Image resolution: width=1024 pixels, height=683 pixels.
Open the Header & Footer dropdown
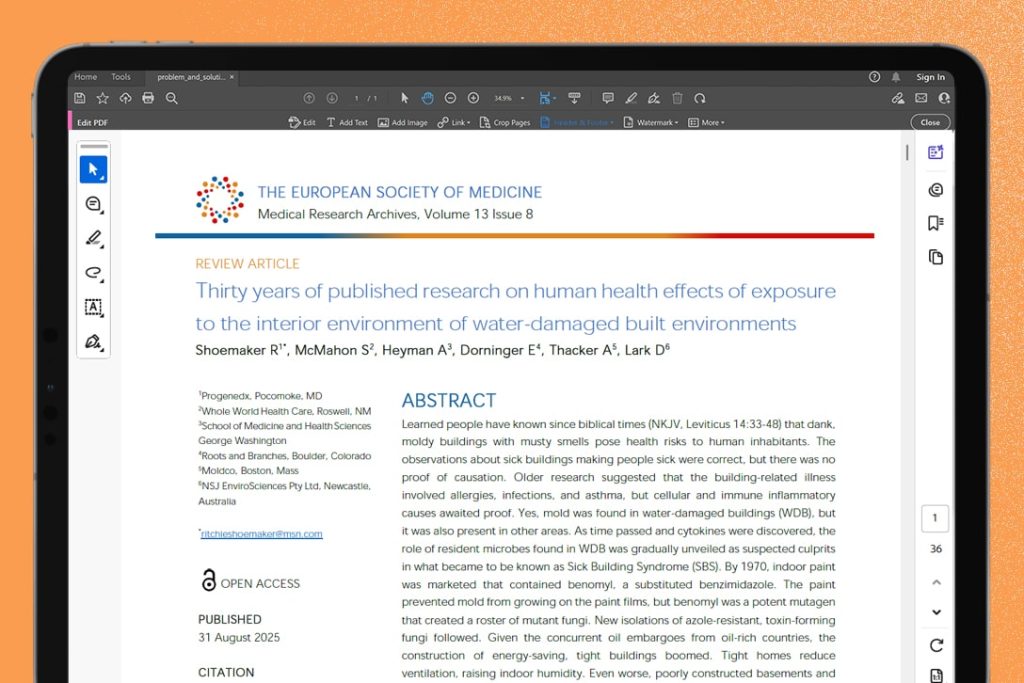577,122
